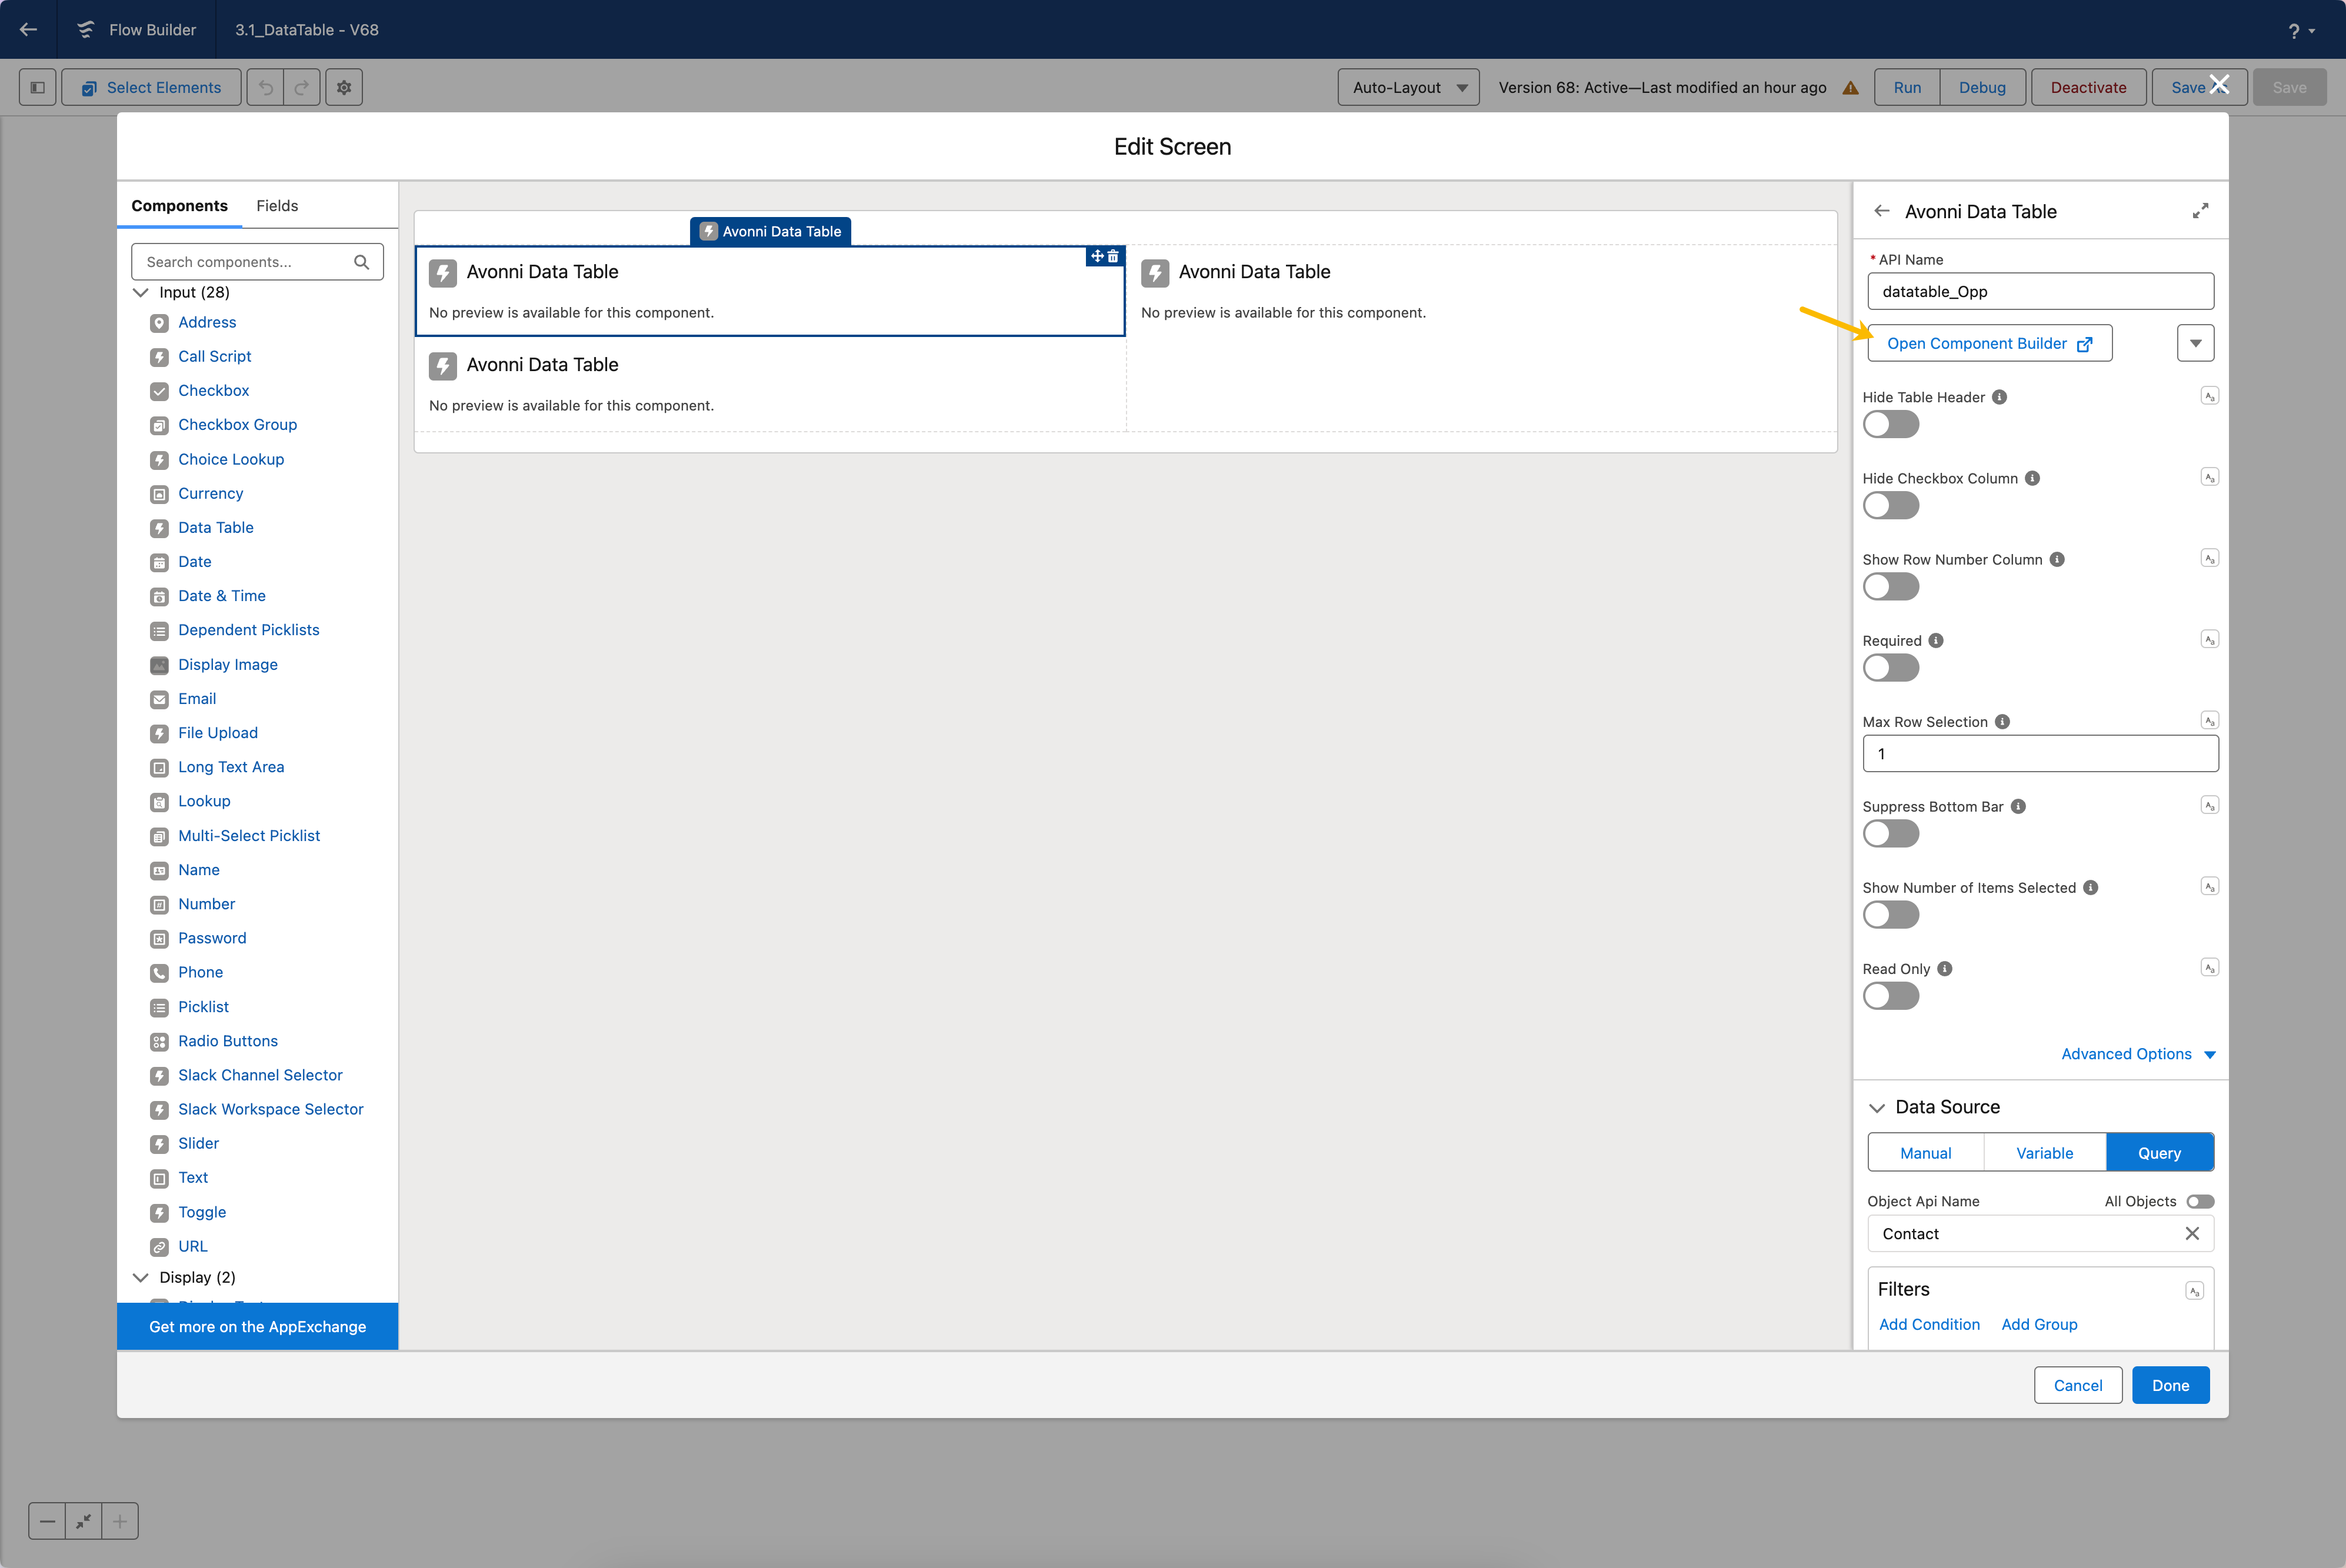Zoom out canvas with minus button

(47, 1521)
